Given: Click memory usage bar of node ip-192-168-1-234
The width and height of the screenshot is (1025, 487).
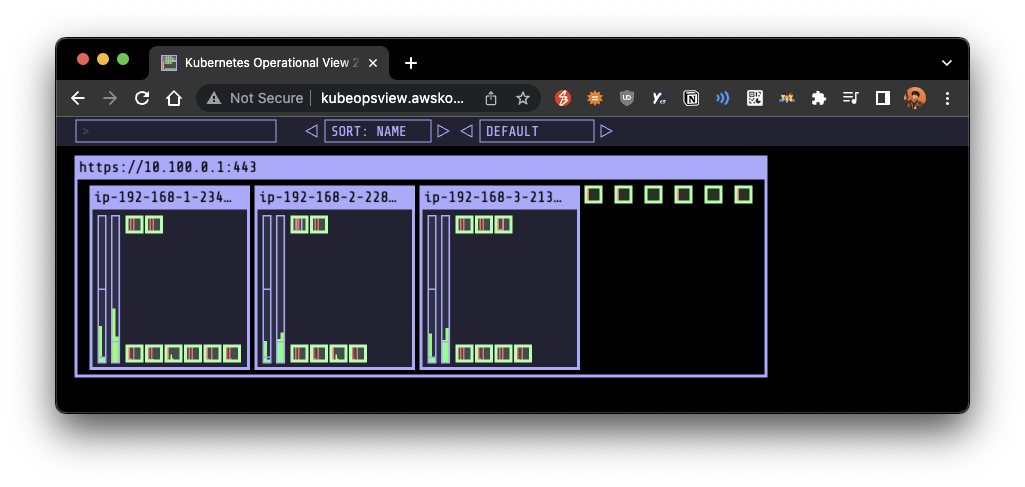Looking at the screenshot, I should (x=115, y=289).
